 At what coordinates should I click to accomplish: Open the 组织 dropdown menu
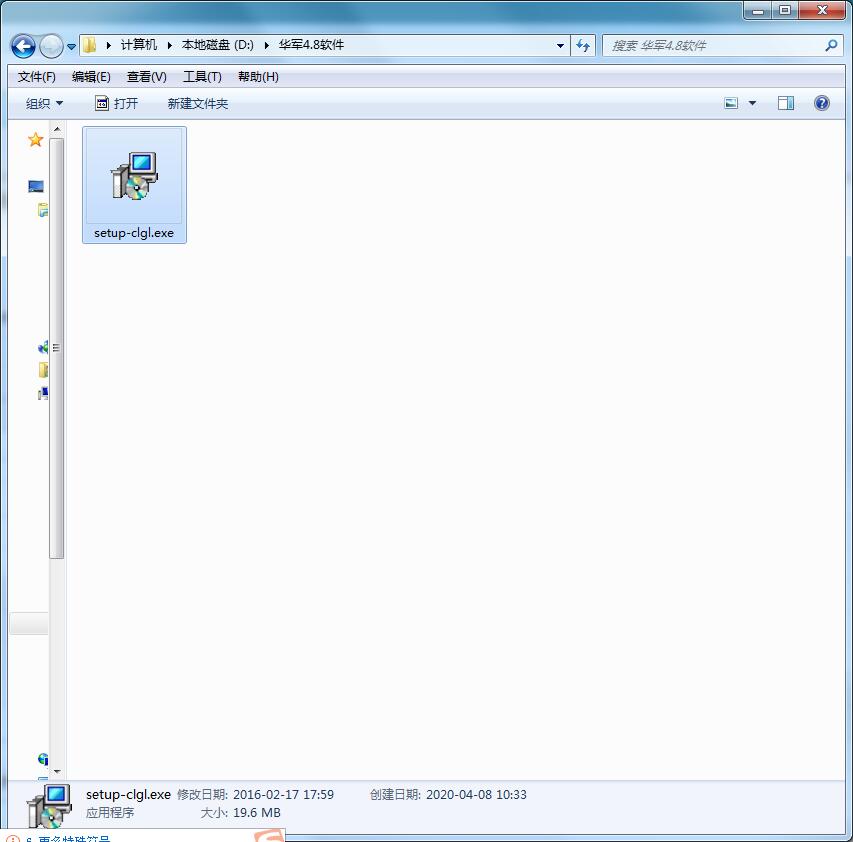44,103
